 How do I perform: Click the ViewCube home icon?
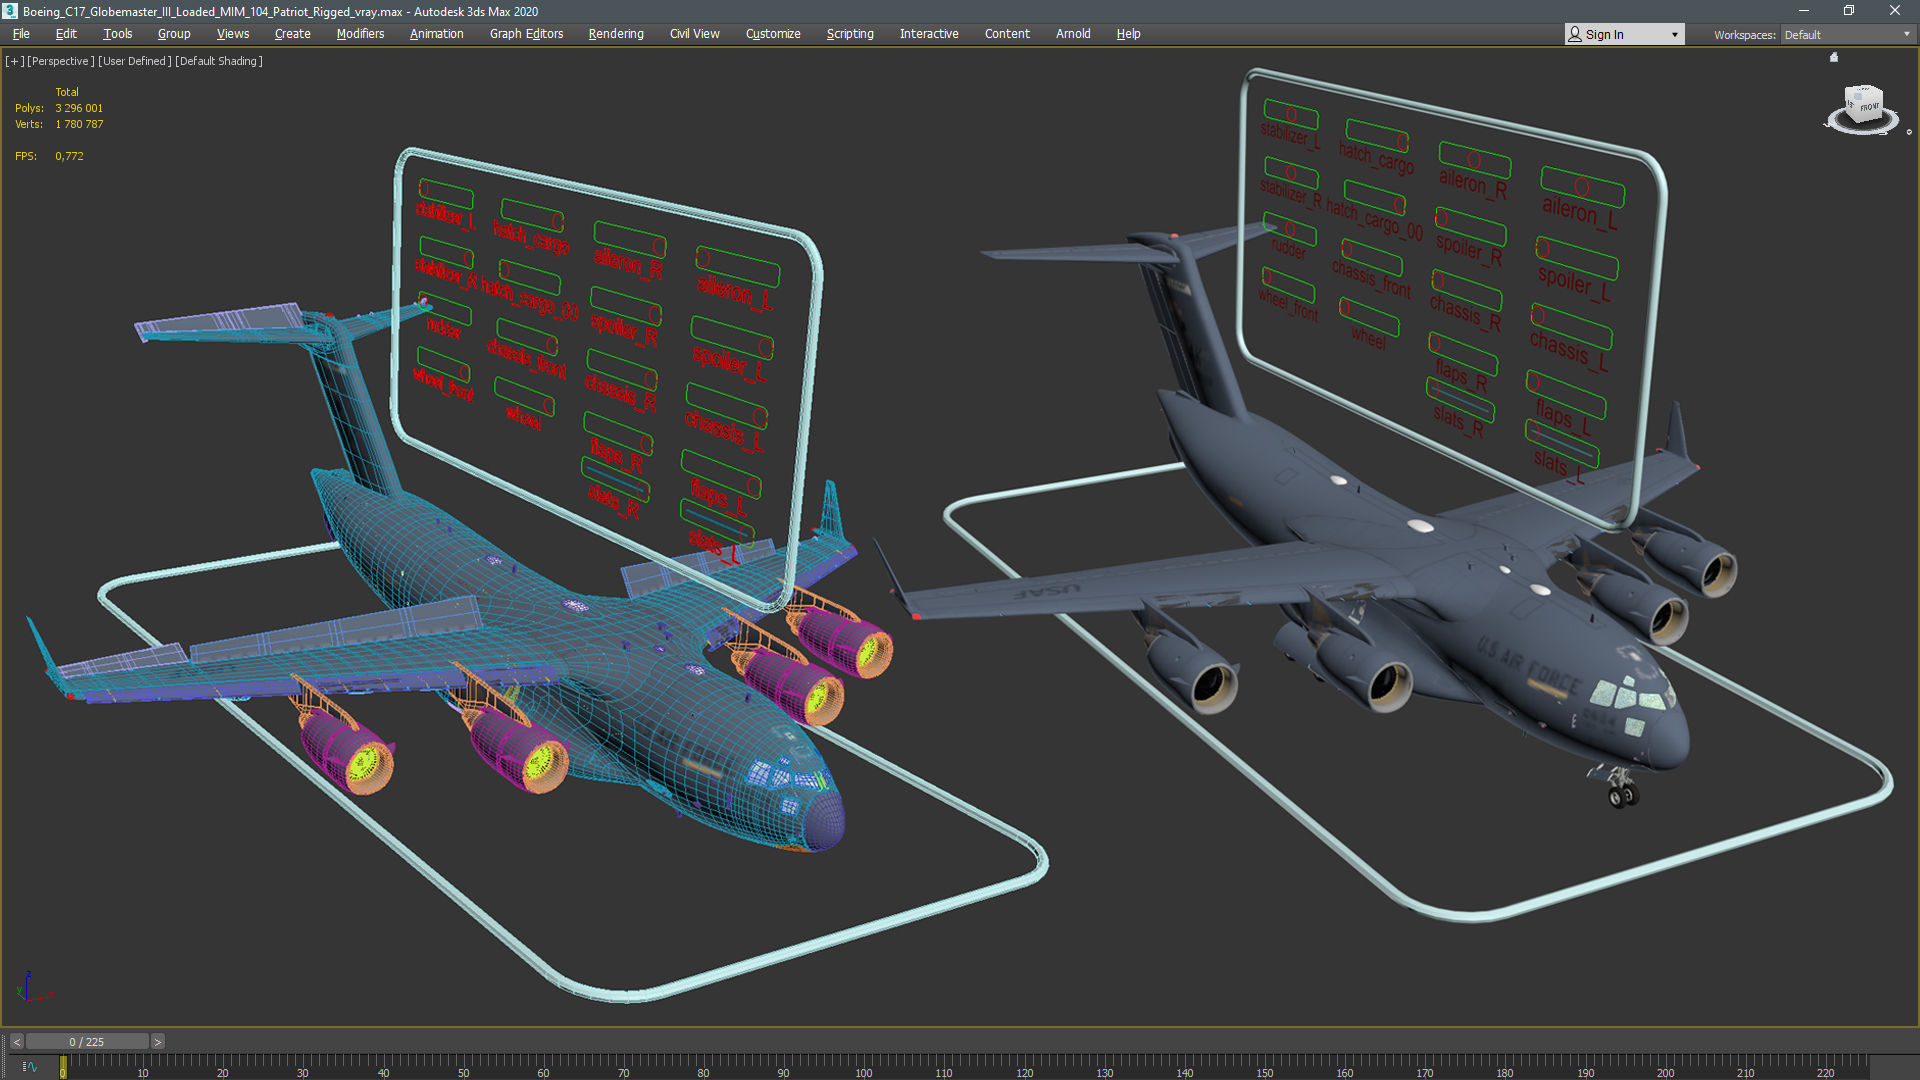(x=1834, y=57)
